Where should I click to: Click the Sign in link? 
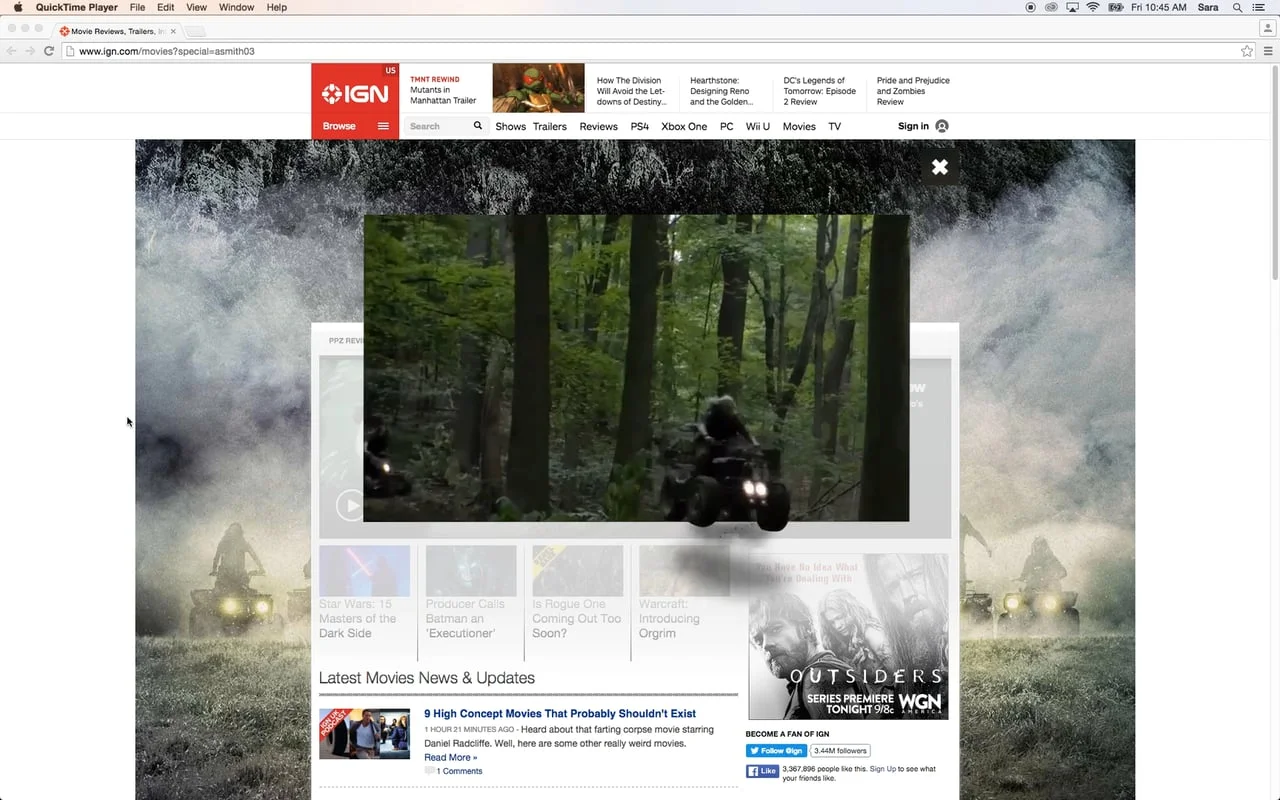[913, 126]
